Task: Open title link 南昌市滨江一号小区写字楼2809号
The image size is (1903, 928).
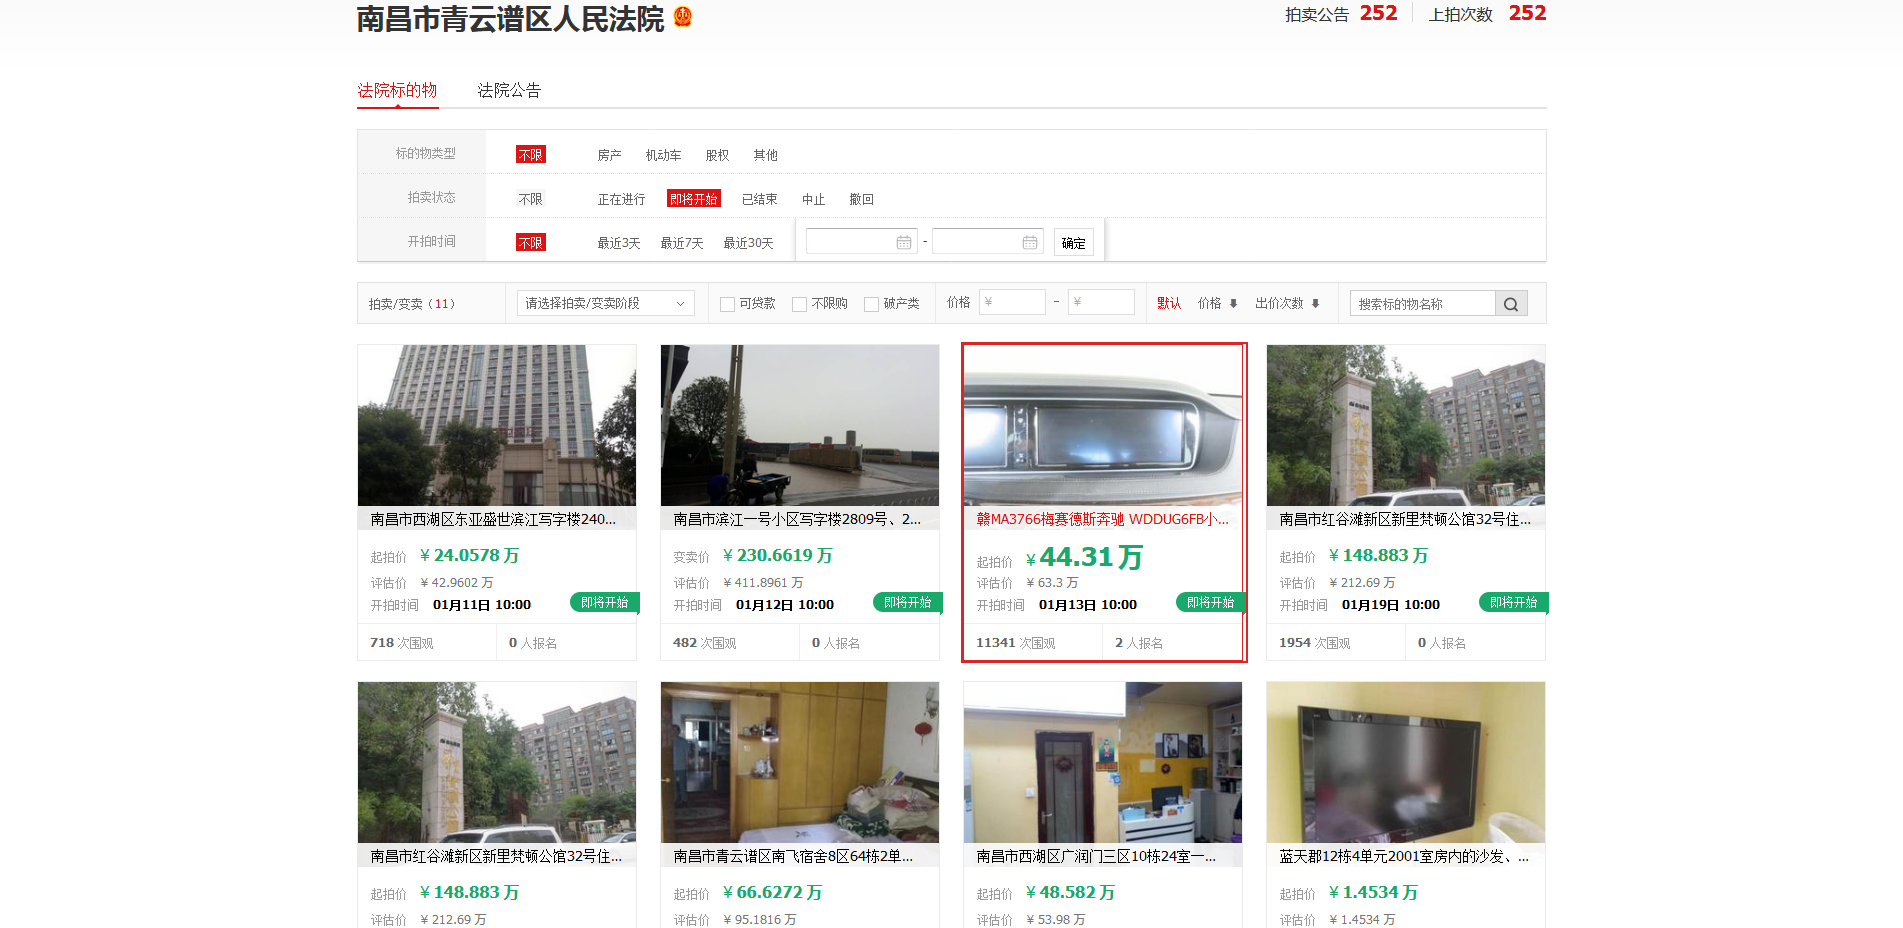Action: pos(797,519)
